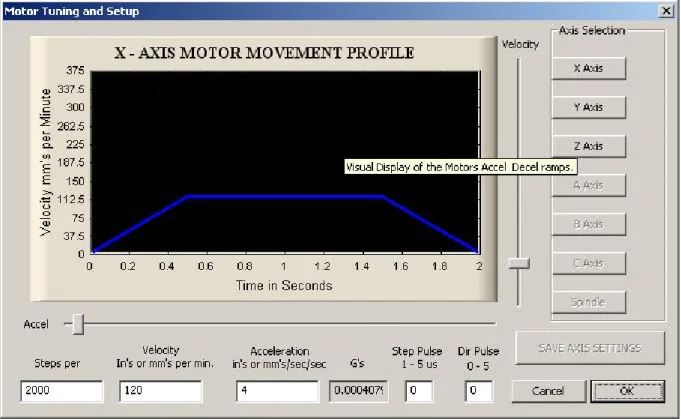
Task: Click the disabled A Axis button
Action: pos(588,185)
